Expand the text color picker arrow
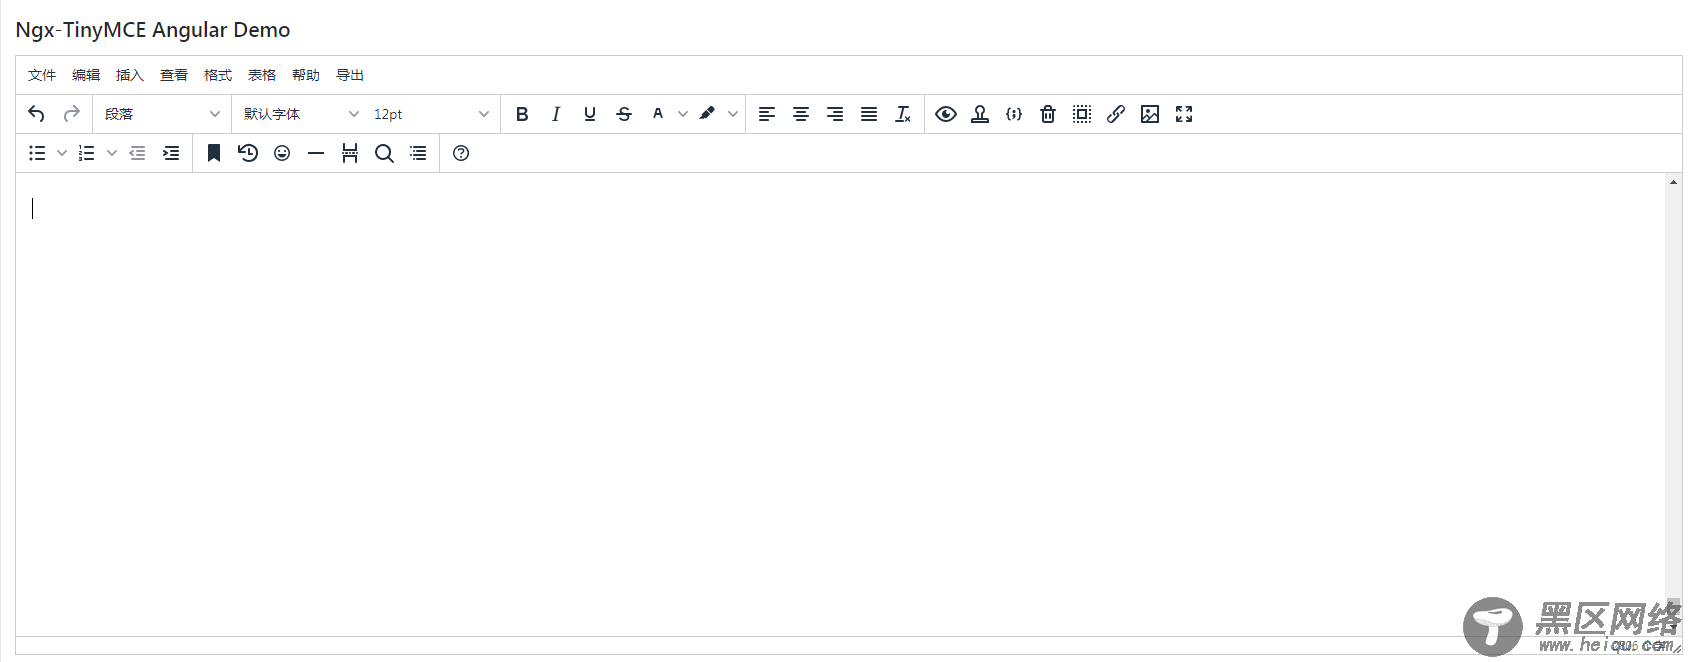This screenshot has width=1695, height=662. pos(683,114)
